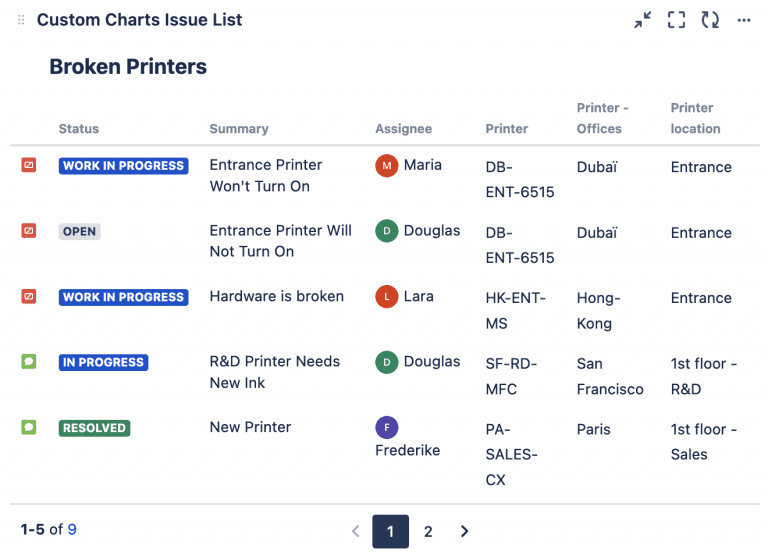Click Maria's assignee avatar
The image size is (768, 556).
point(387,165)
